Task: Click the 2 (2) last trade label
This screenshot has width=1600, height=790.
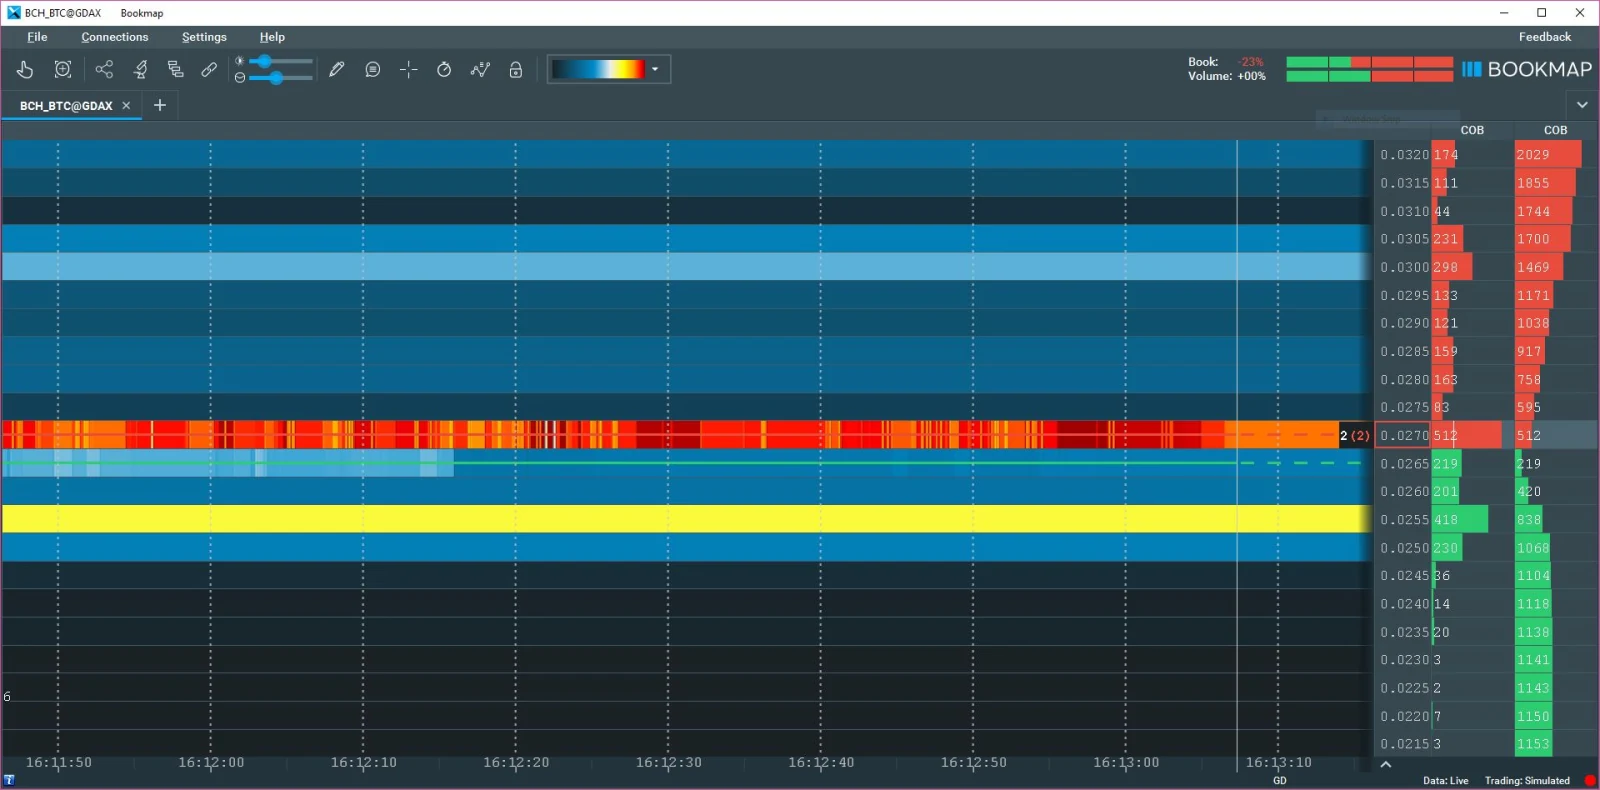Action: [x=1355, y=435]
